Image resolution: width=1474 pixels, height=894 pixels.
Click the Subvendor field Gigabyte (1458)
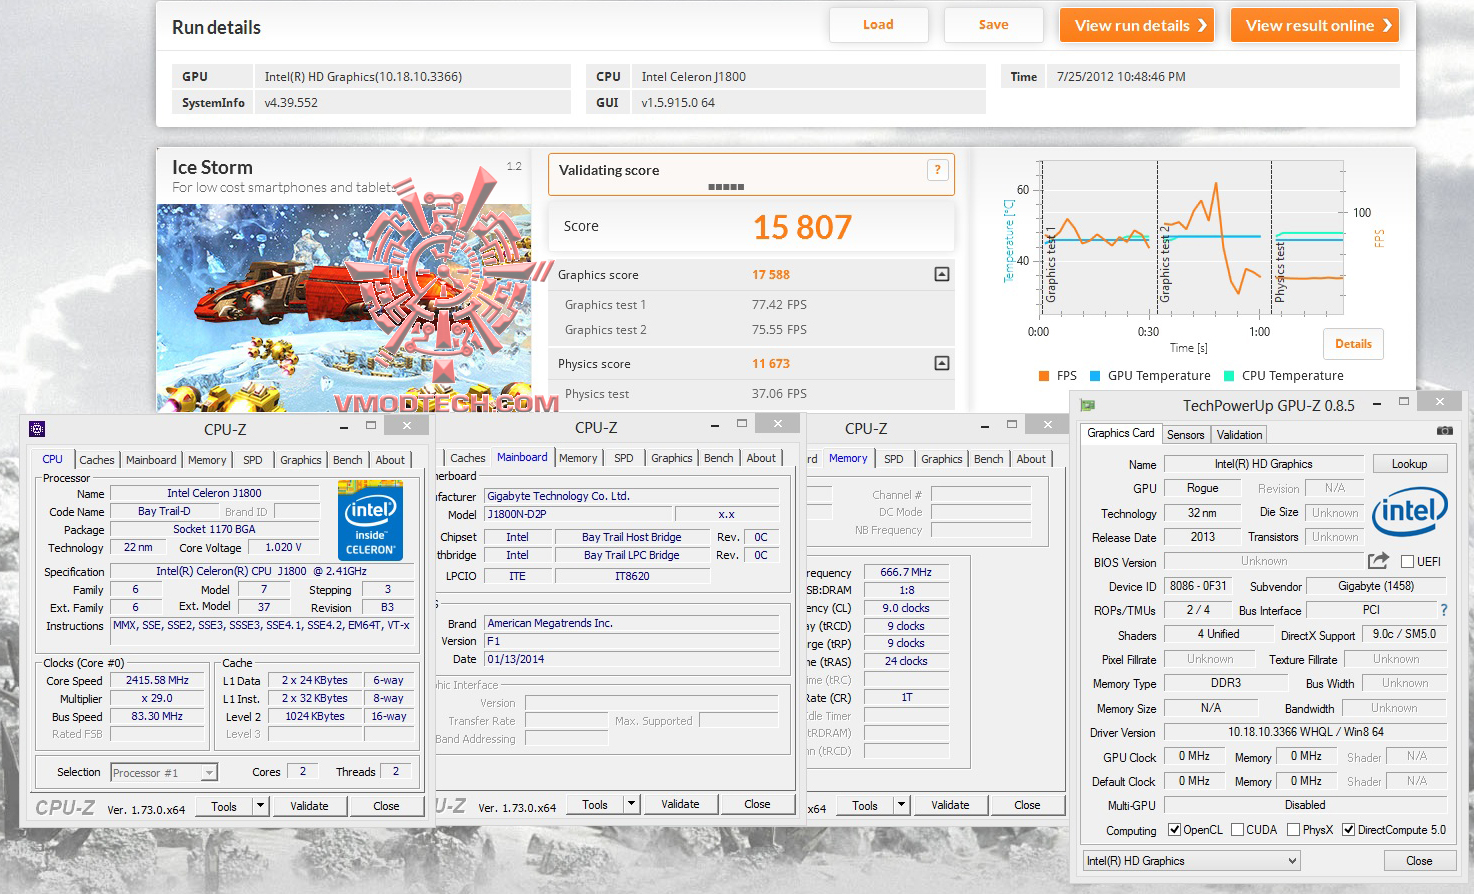pos(1376,586)
